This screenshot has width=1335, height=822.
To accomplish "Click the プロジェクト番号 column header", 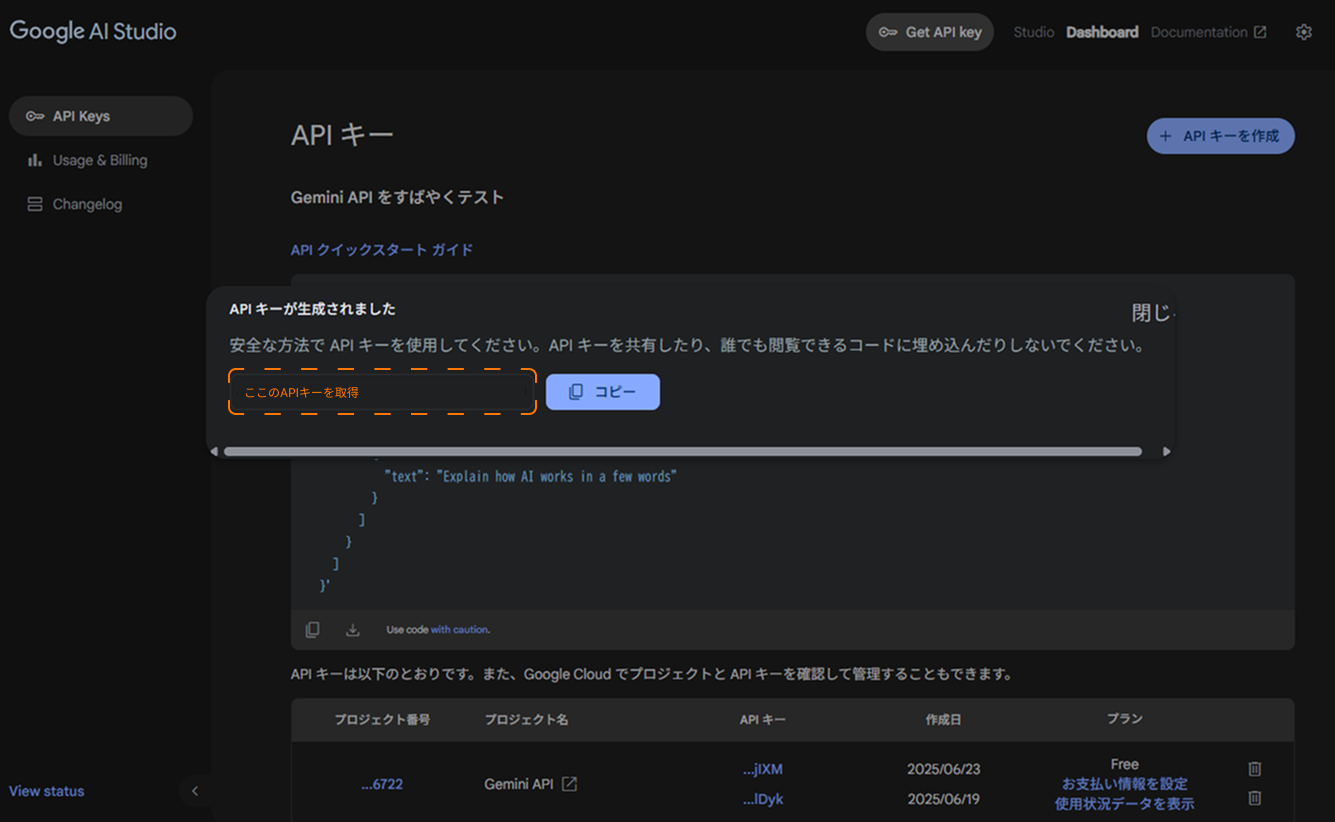I will click(382, 720).
